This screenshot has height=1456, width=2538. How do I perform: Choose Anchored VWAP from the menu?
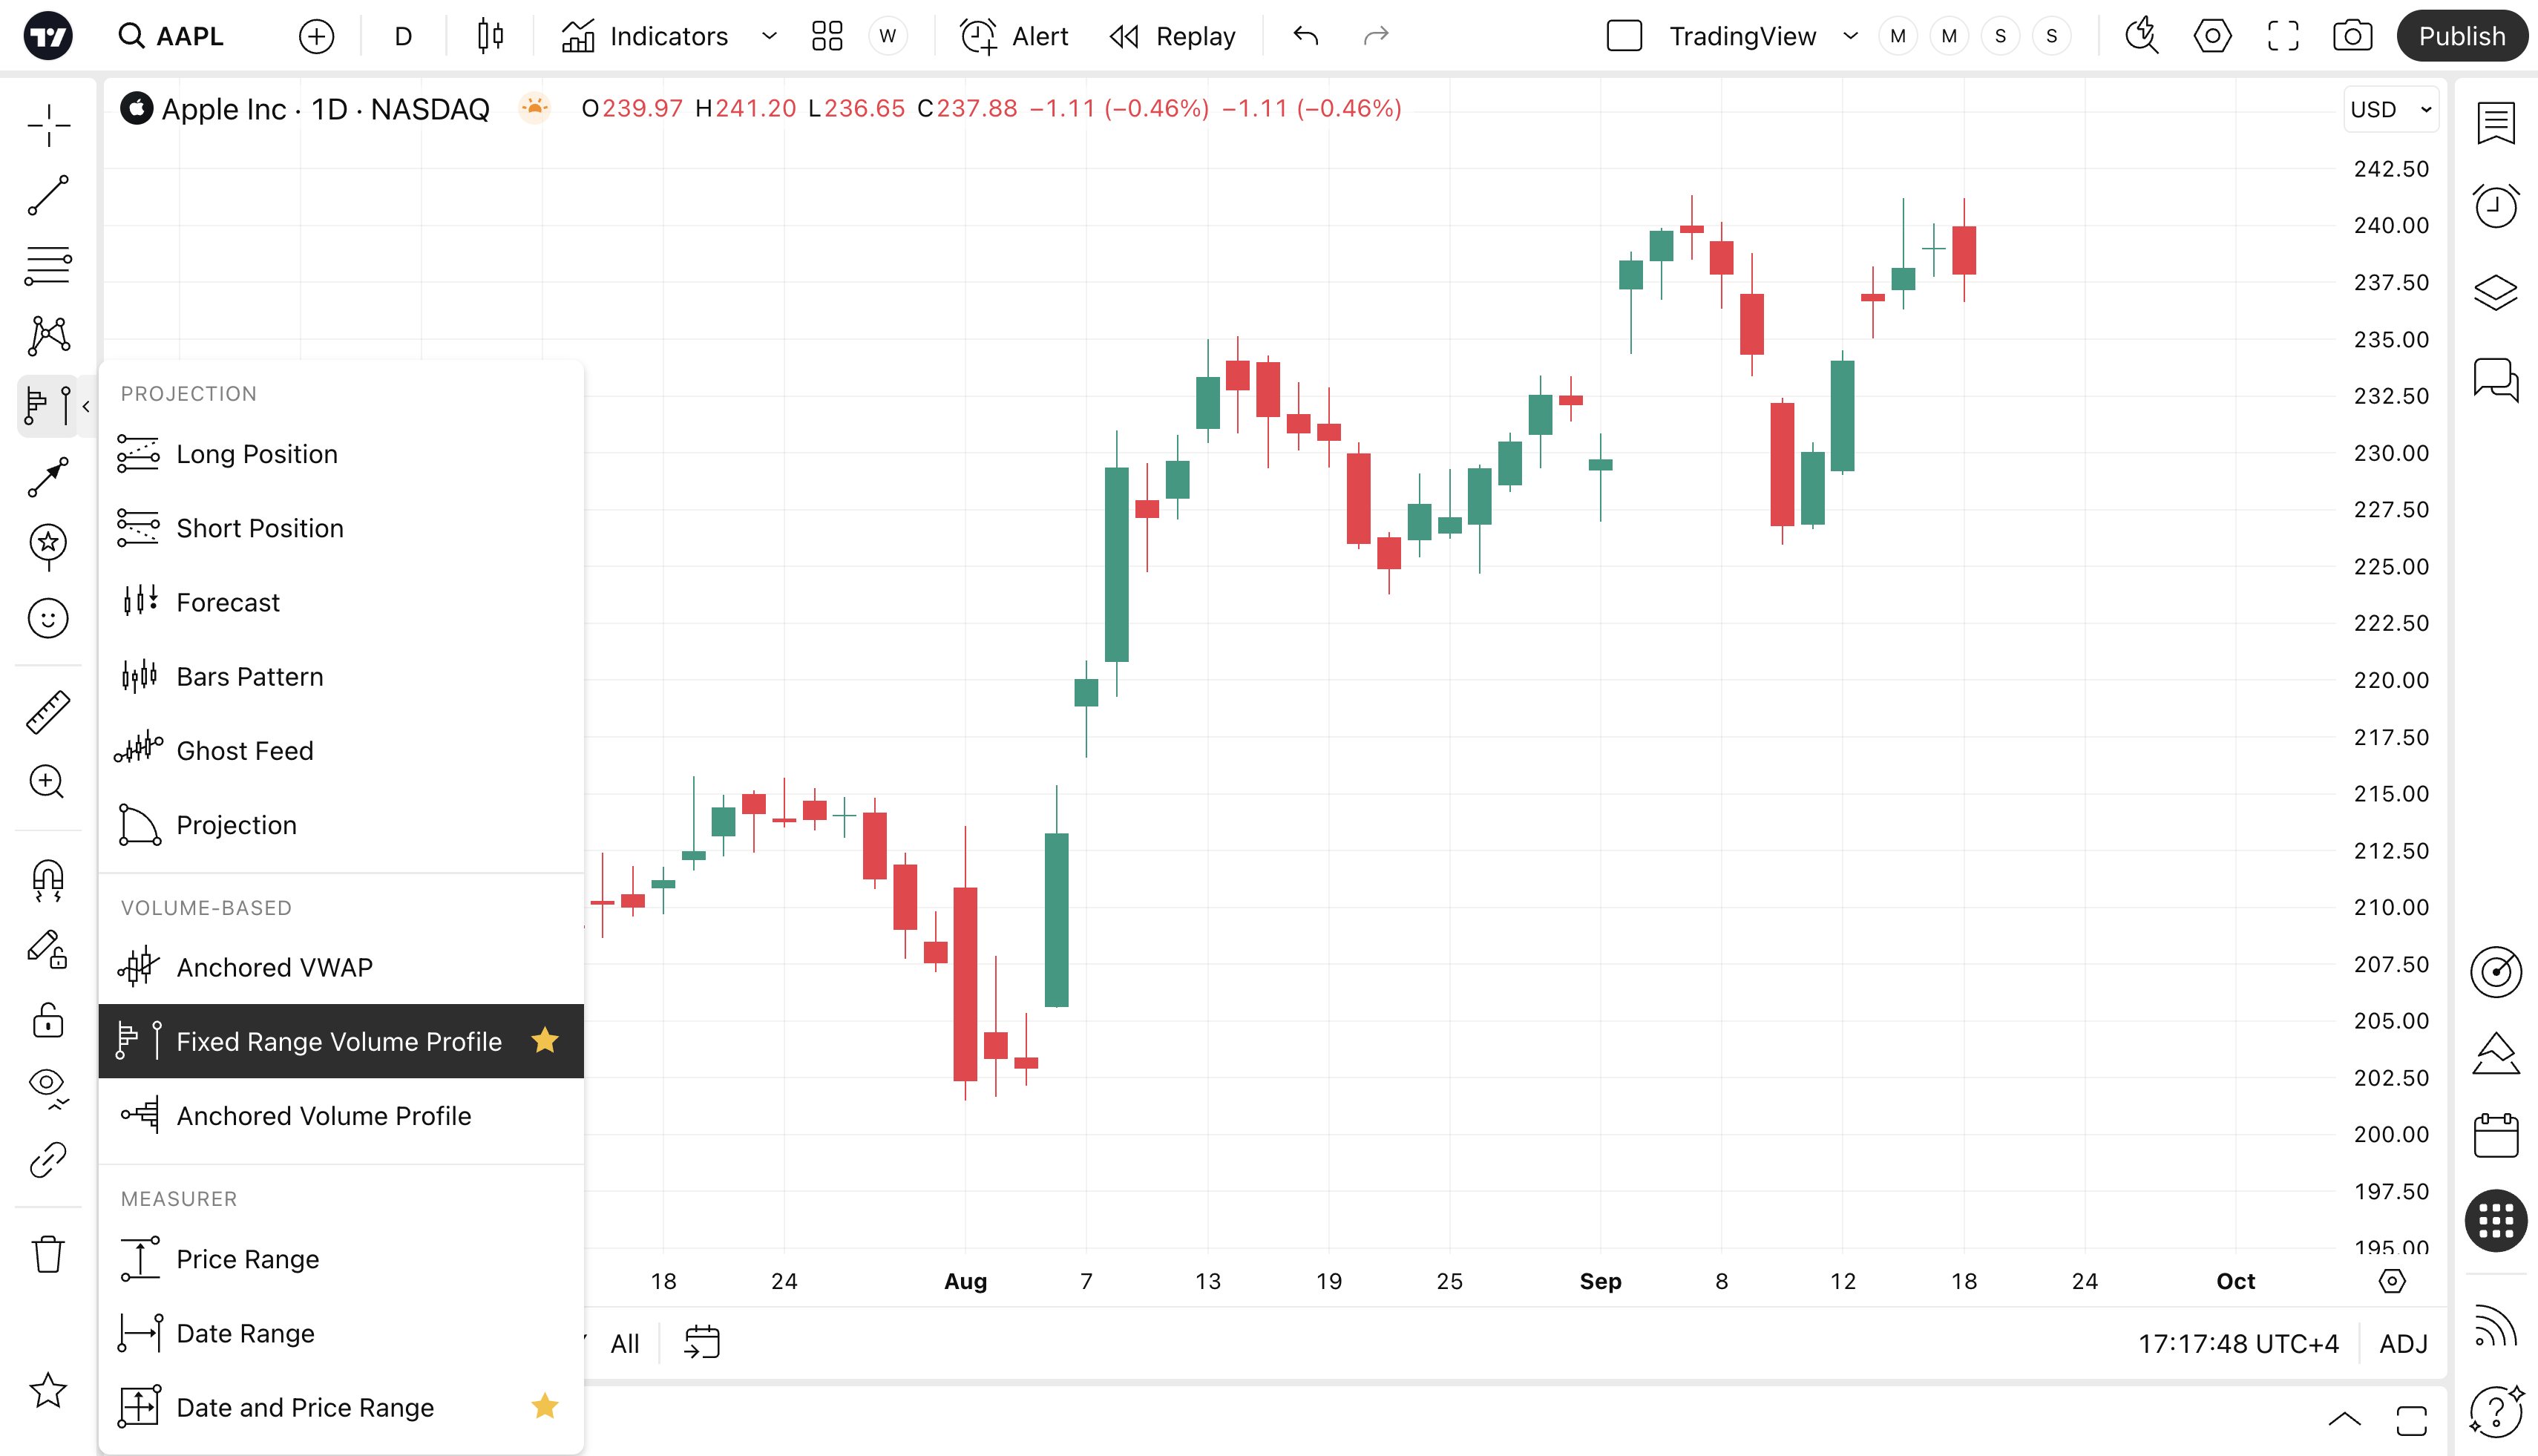coord(274,967)
